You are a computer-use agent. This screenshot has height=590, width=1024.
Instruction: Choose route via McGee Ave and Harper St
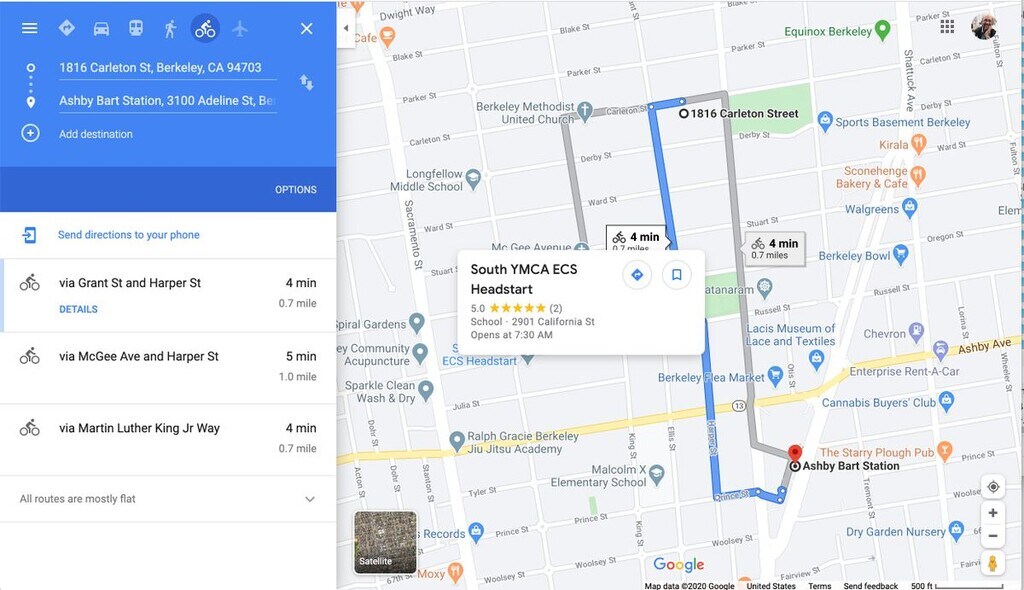point(168,368)
